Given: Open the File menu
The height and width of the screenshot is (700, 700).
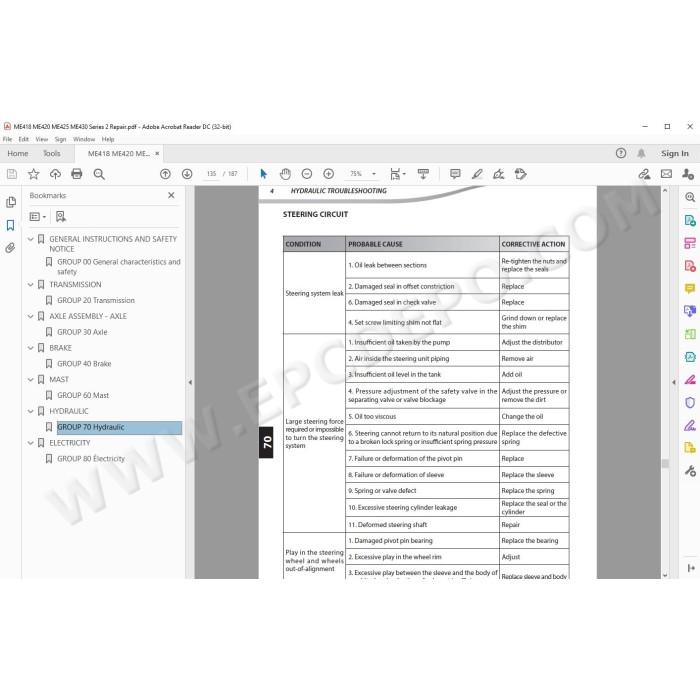Looking at the screenshot, I should [x=8, y=139].
